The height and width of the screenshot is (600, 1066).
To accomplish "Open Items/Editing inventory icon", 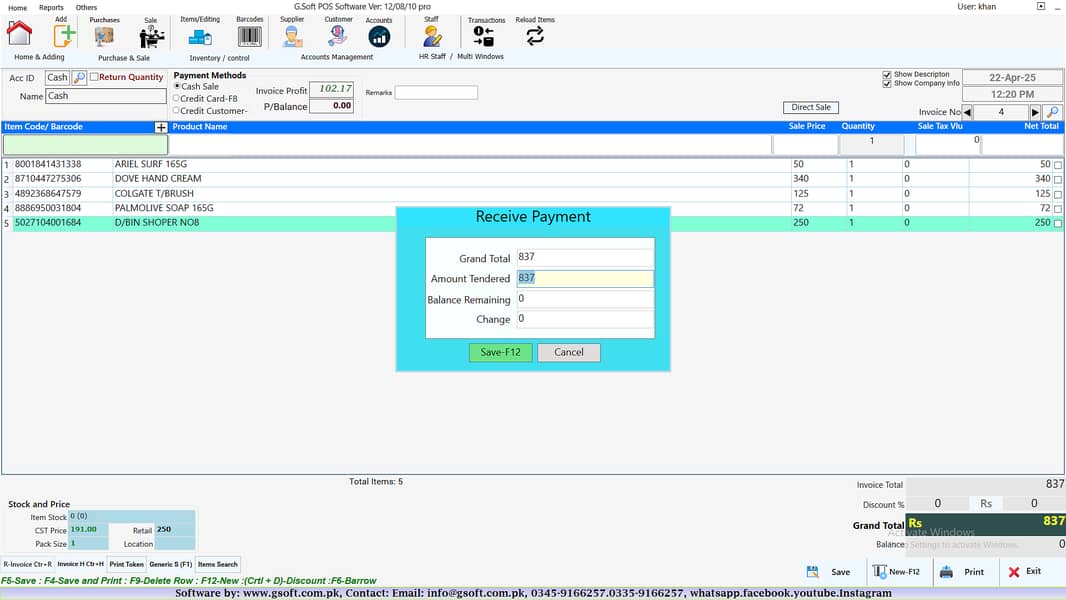I will [200, 37].
